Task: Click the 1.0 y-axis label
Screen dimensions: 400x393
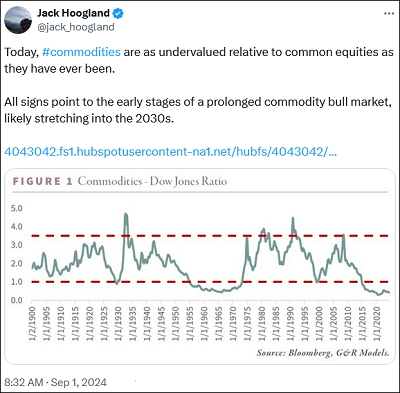Action: click(x=17, y=282)
